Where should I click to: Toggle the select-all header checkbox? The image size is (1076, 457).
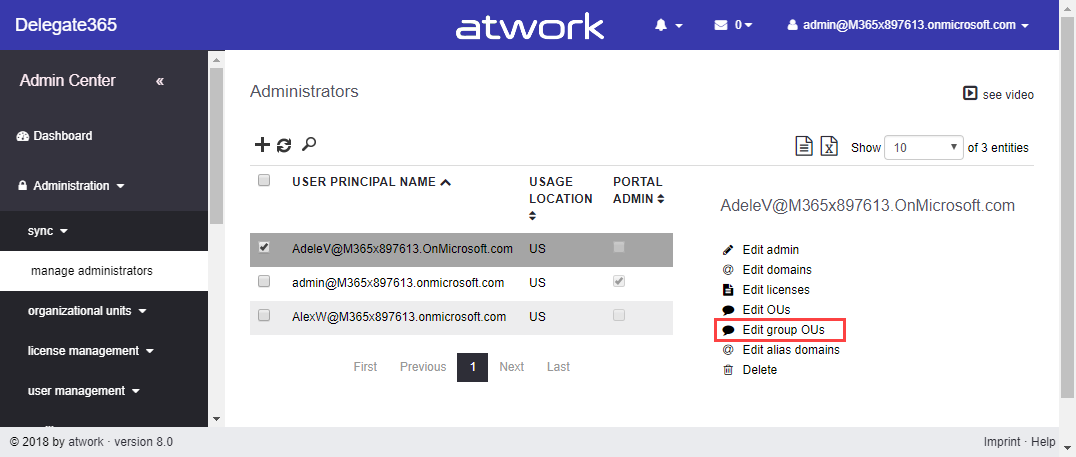264,181
